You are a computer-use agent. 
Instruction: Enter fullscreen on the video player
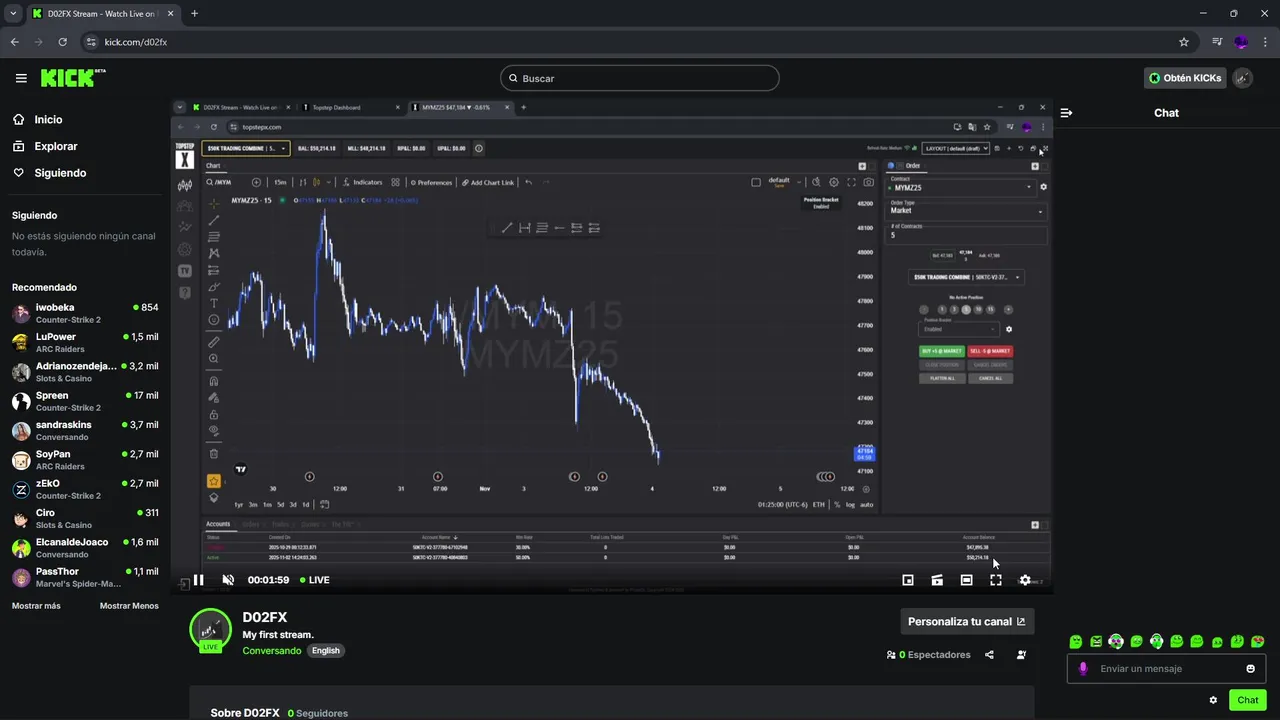996,580
